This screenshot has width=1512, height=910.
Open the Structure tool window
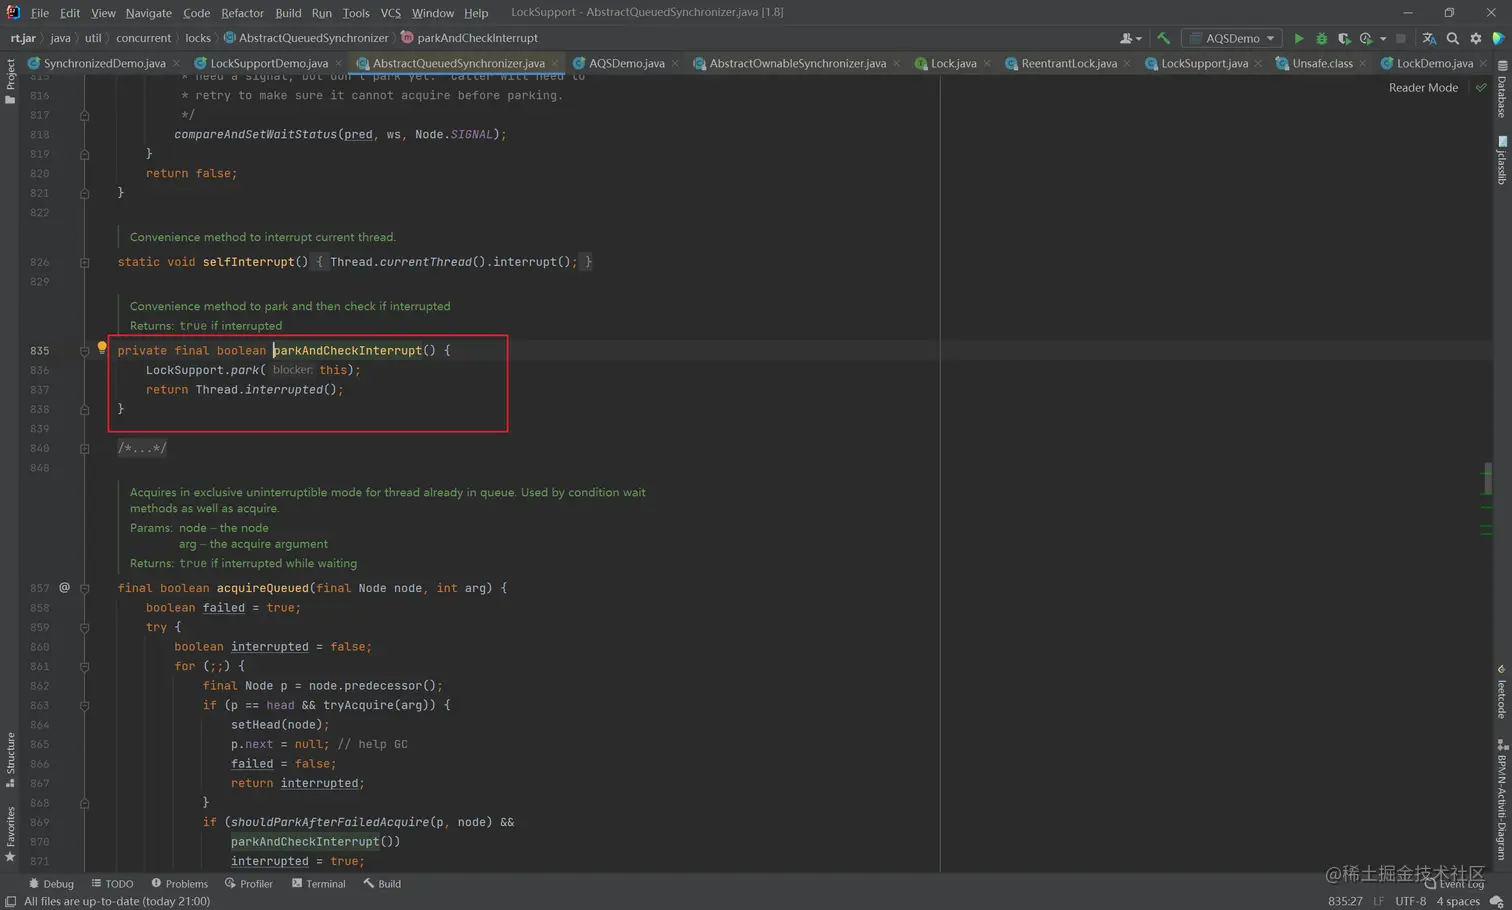(x=10, y=760)
